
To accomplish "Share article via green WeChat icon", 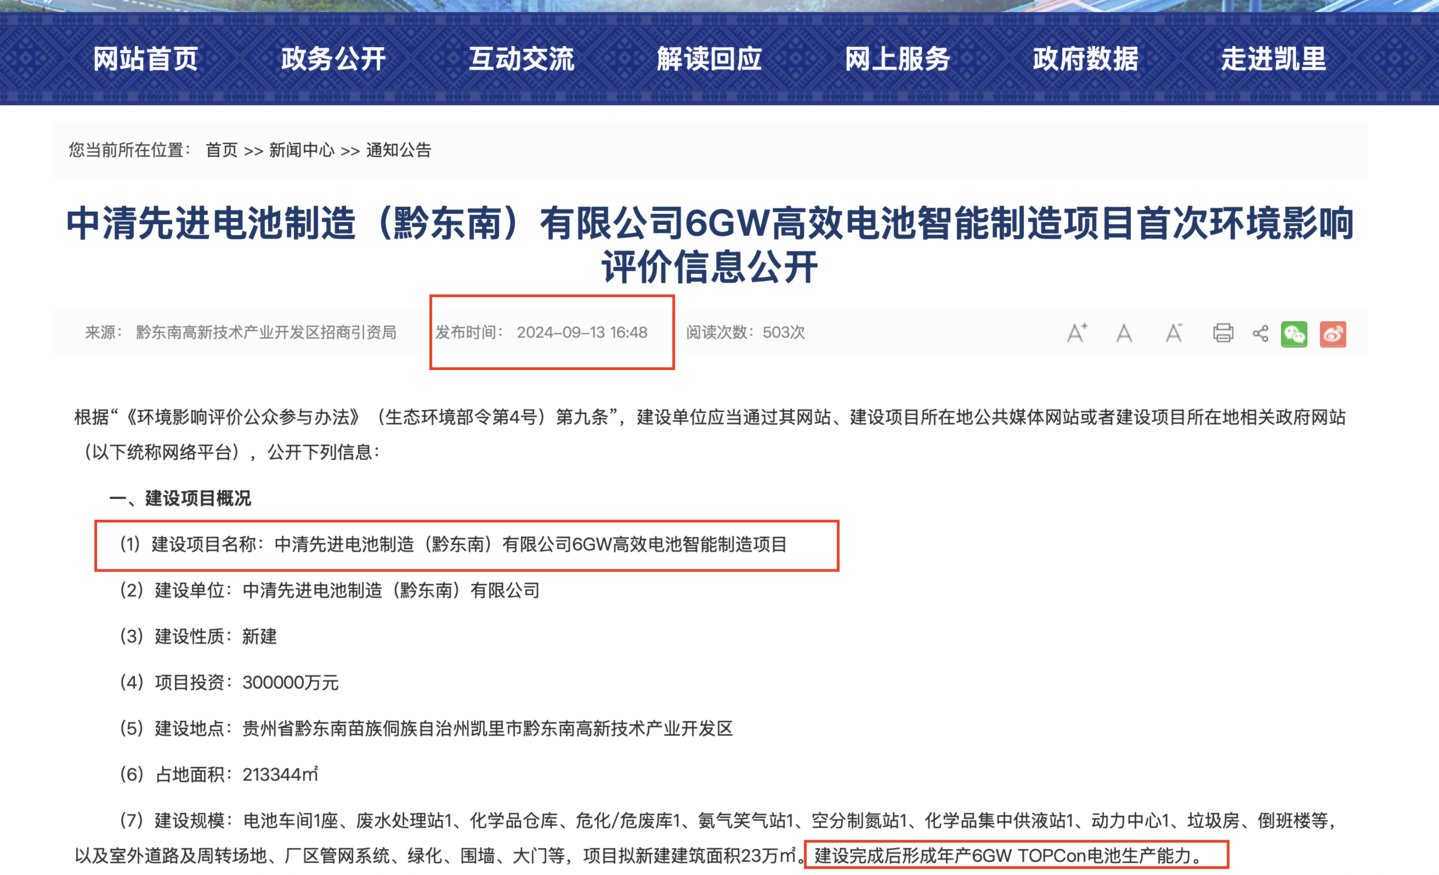I will (x=1294, y=333).
